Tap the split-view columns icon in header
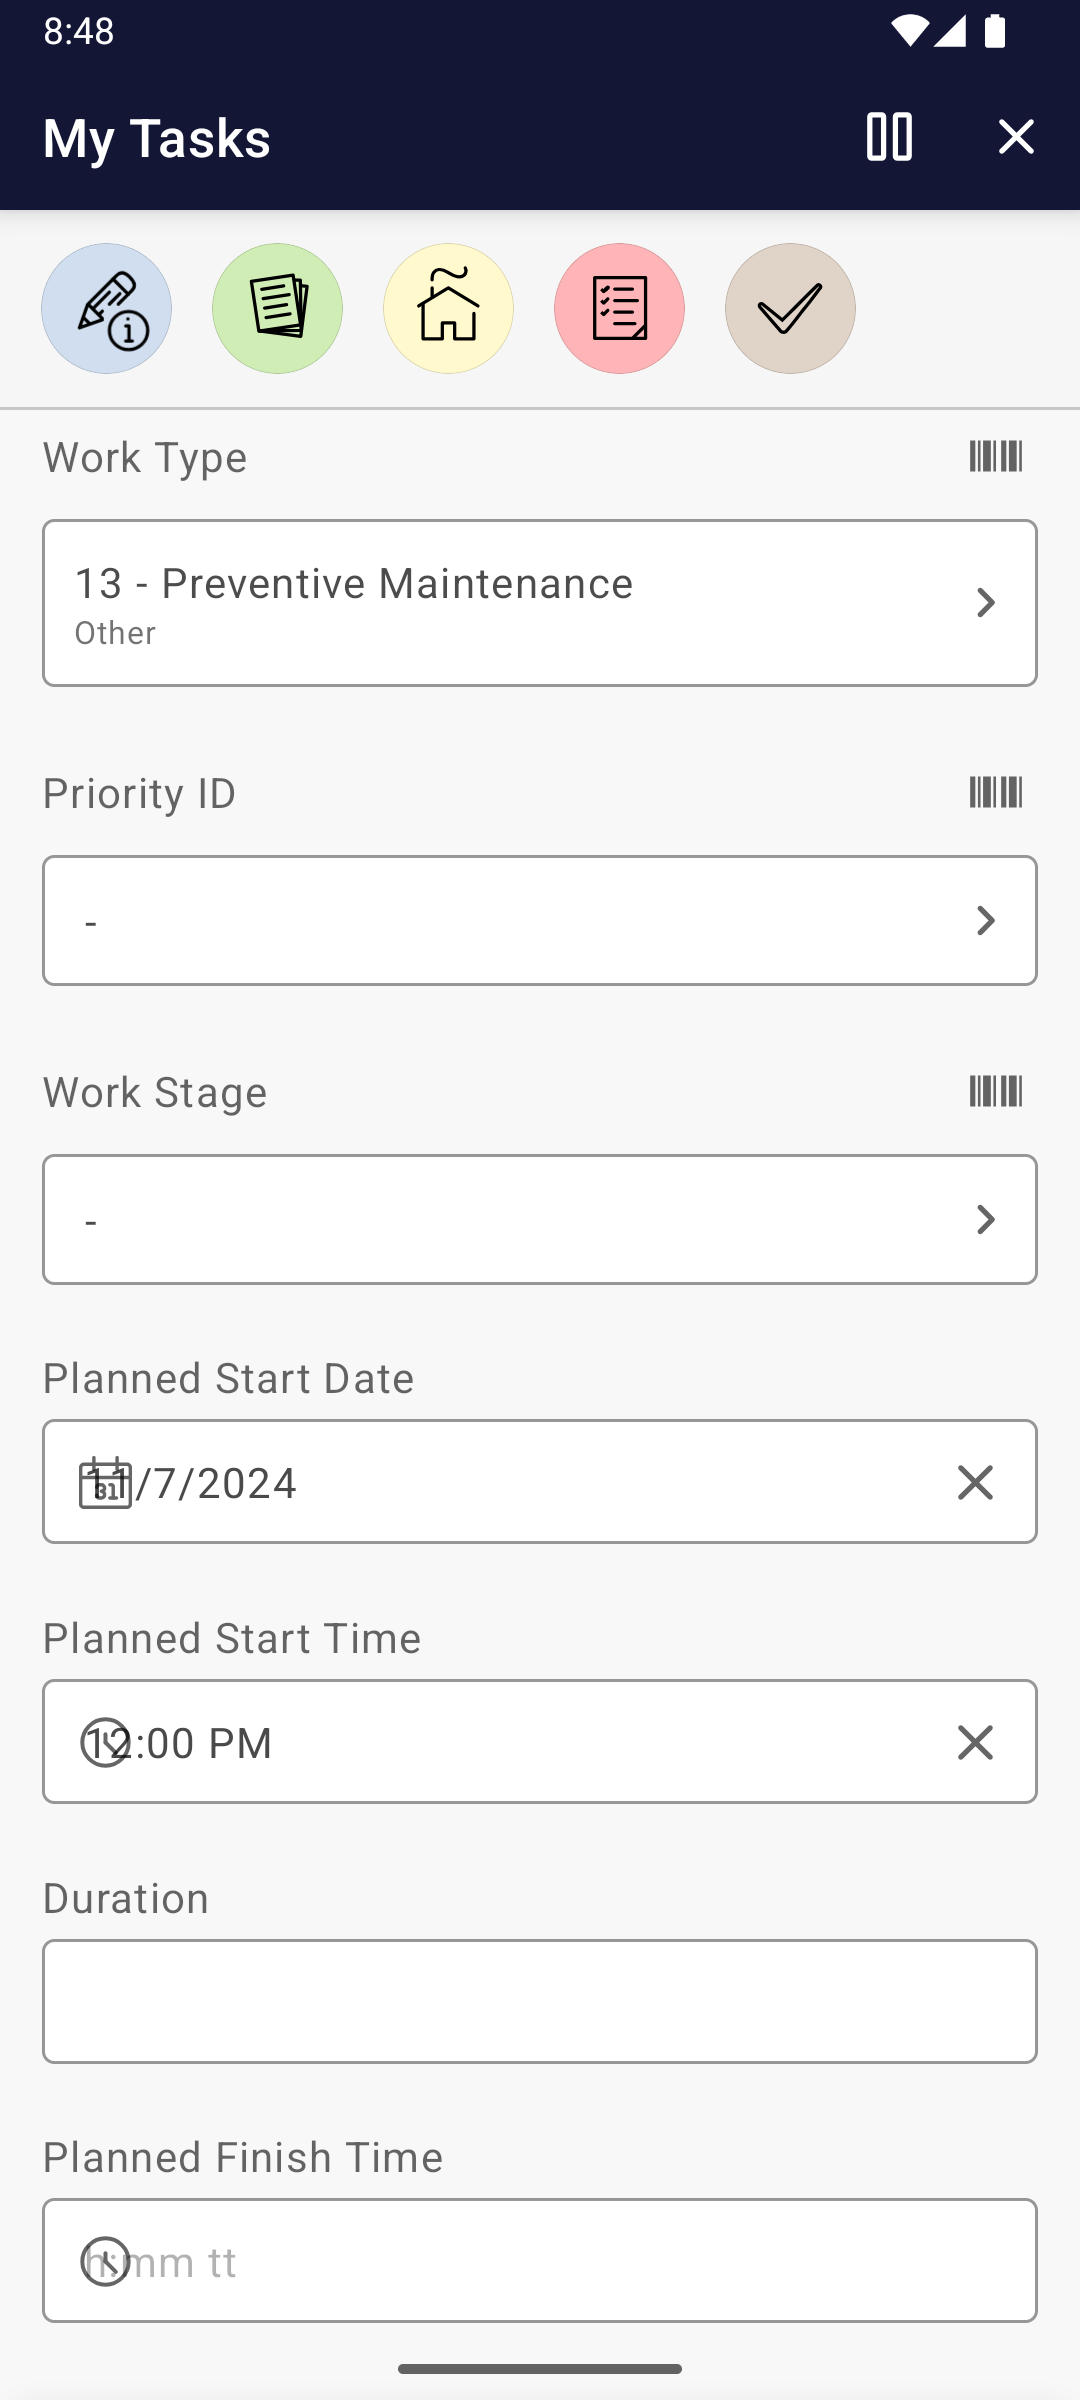 click(889, 137)
